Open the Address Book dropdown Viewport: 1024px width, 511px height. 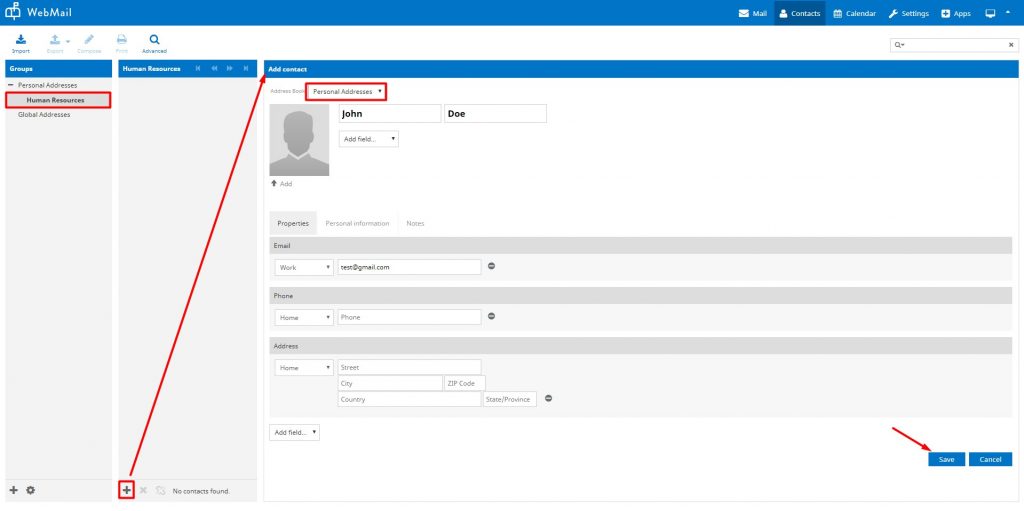click(x=346, y=91)
